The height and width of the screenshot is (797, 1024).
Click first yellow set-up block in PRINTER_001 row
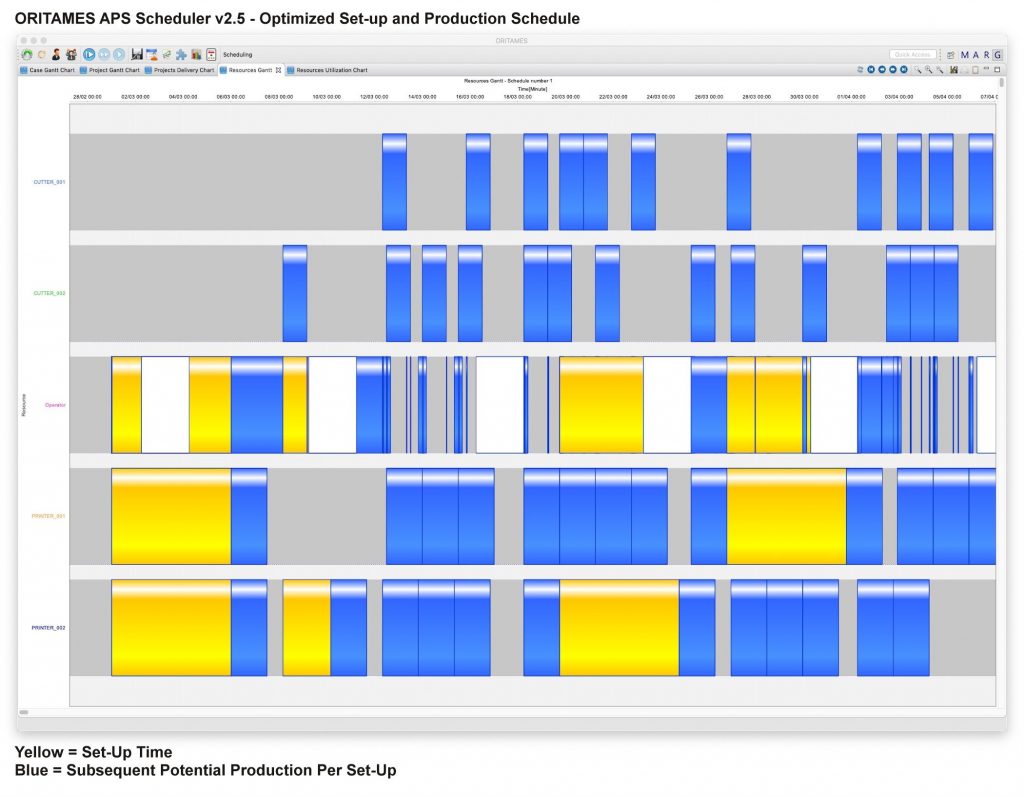click(x=171, y=516)
